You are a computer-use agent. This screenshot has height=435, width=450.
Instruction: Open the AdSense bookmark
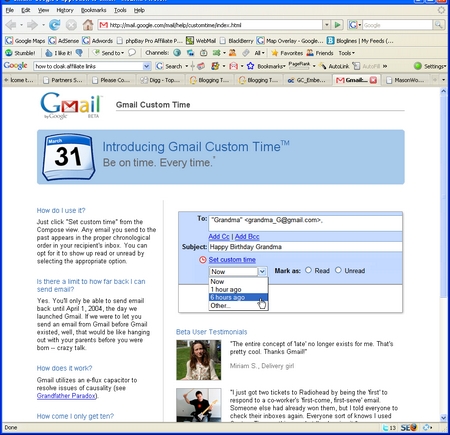[64, 41]
